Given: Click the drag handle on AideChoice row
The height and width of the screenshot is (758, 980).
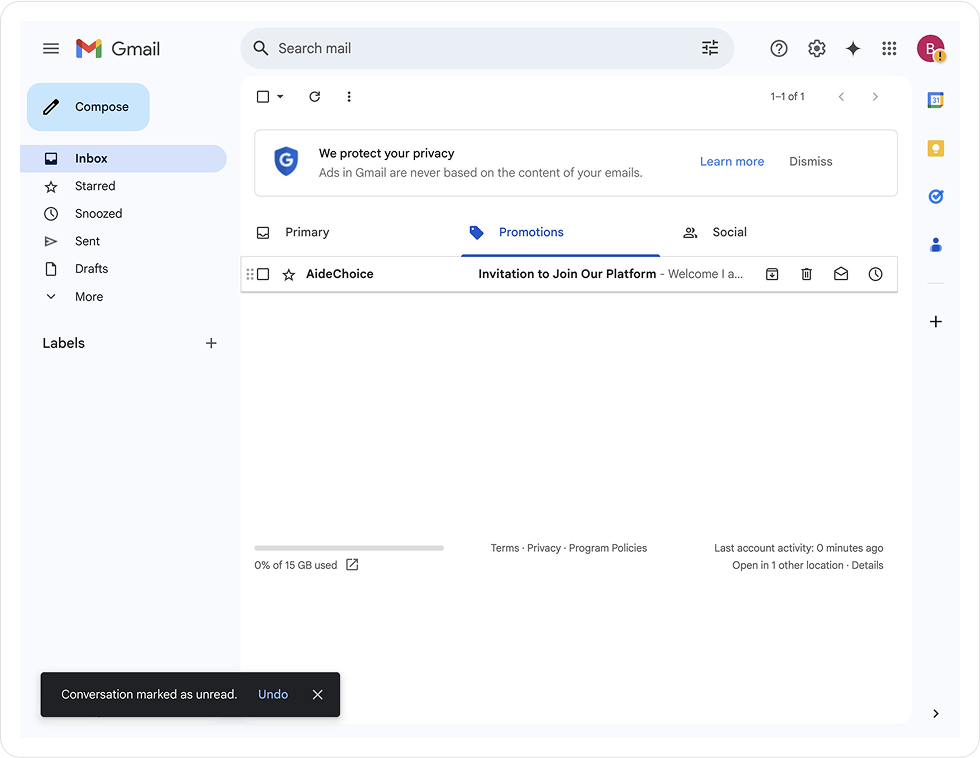Looking at the screenshot, I should [249, 274].
